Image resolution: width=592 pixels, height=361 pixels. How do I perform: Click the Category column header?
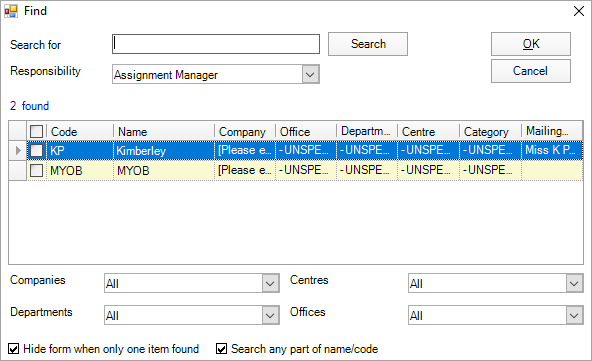[490, 131]
